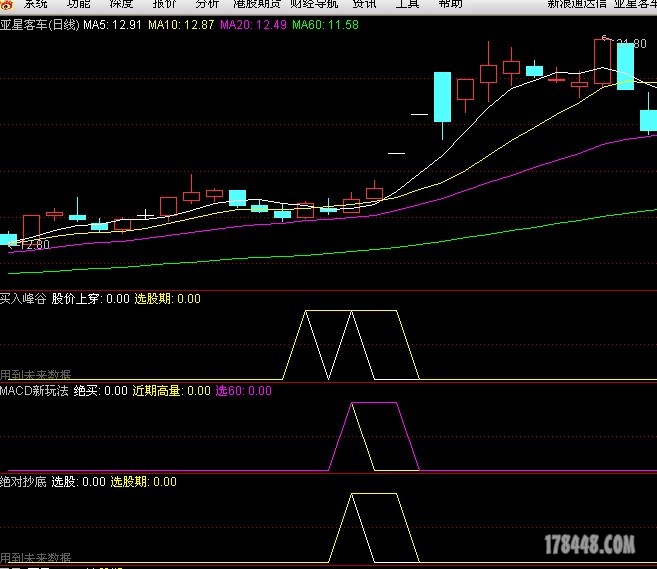Viewport: 657px width, 569px height.
Task: Open the 财经导航 menu
Action: point(314,4)
